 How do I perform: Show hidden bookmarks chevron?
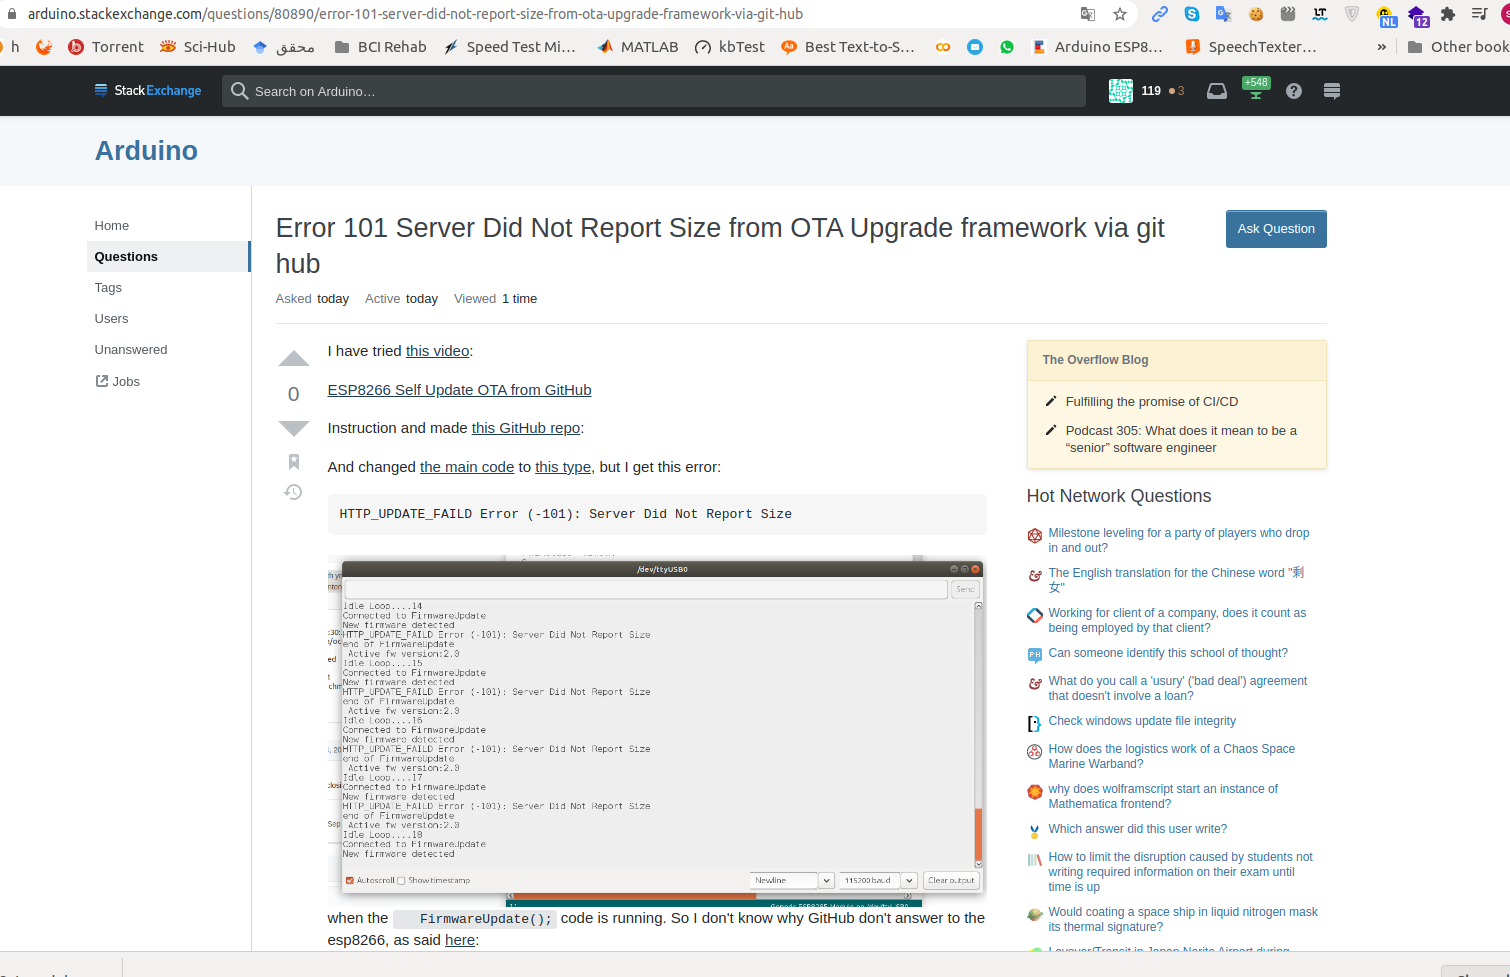pos(1382,47)
